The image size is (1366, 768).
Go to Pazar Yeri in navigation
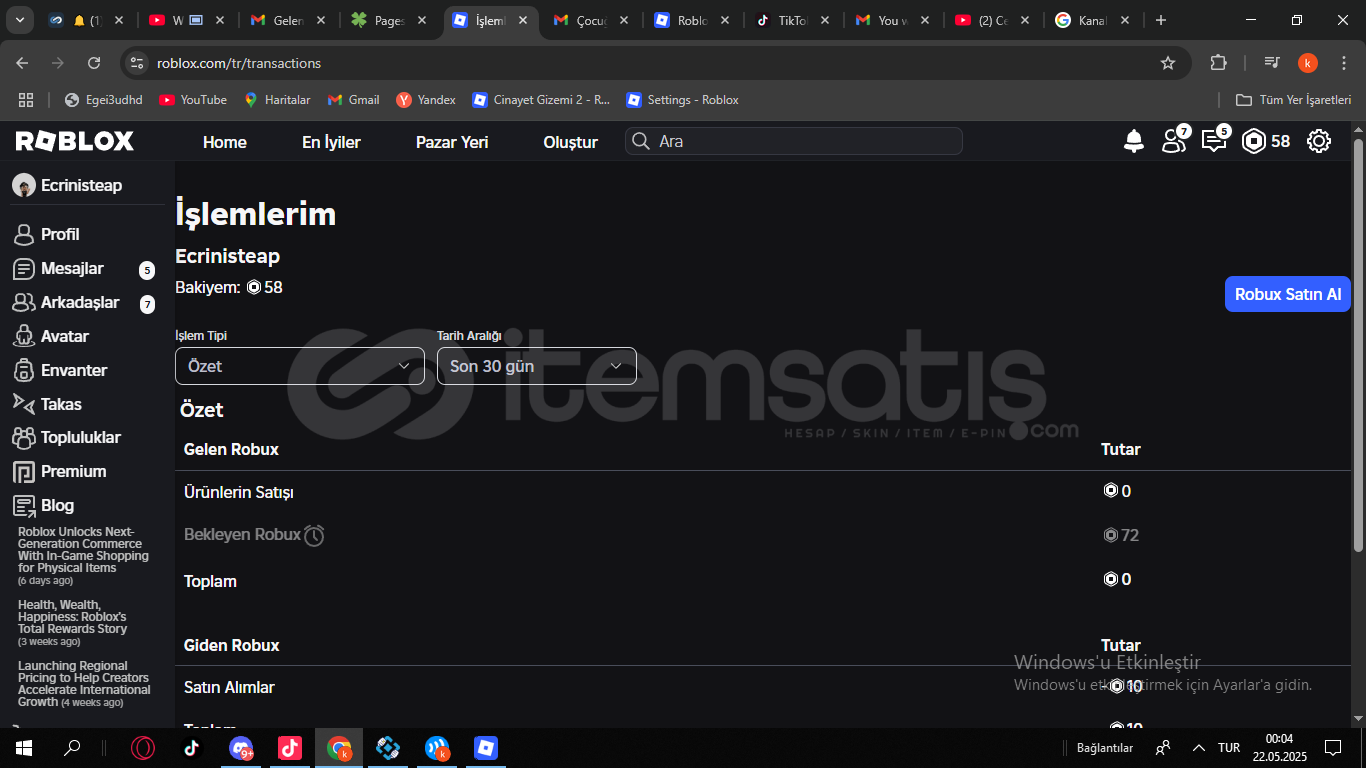click(x=452, y=142)
